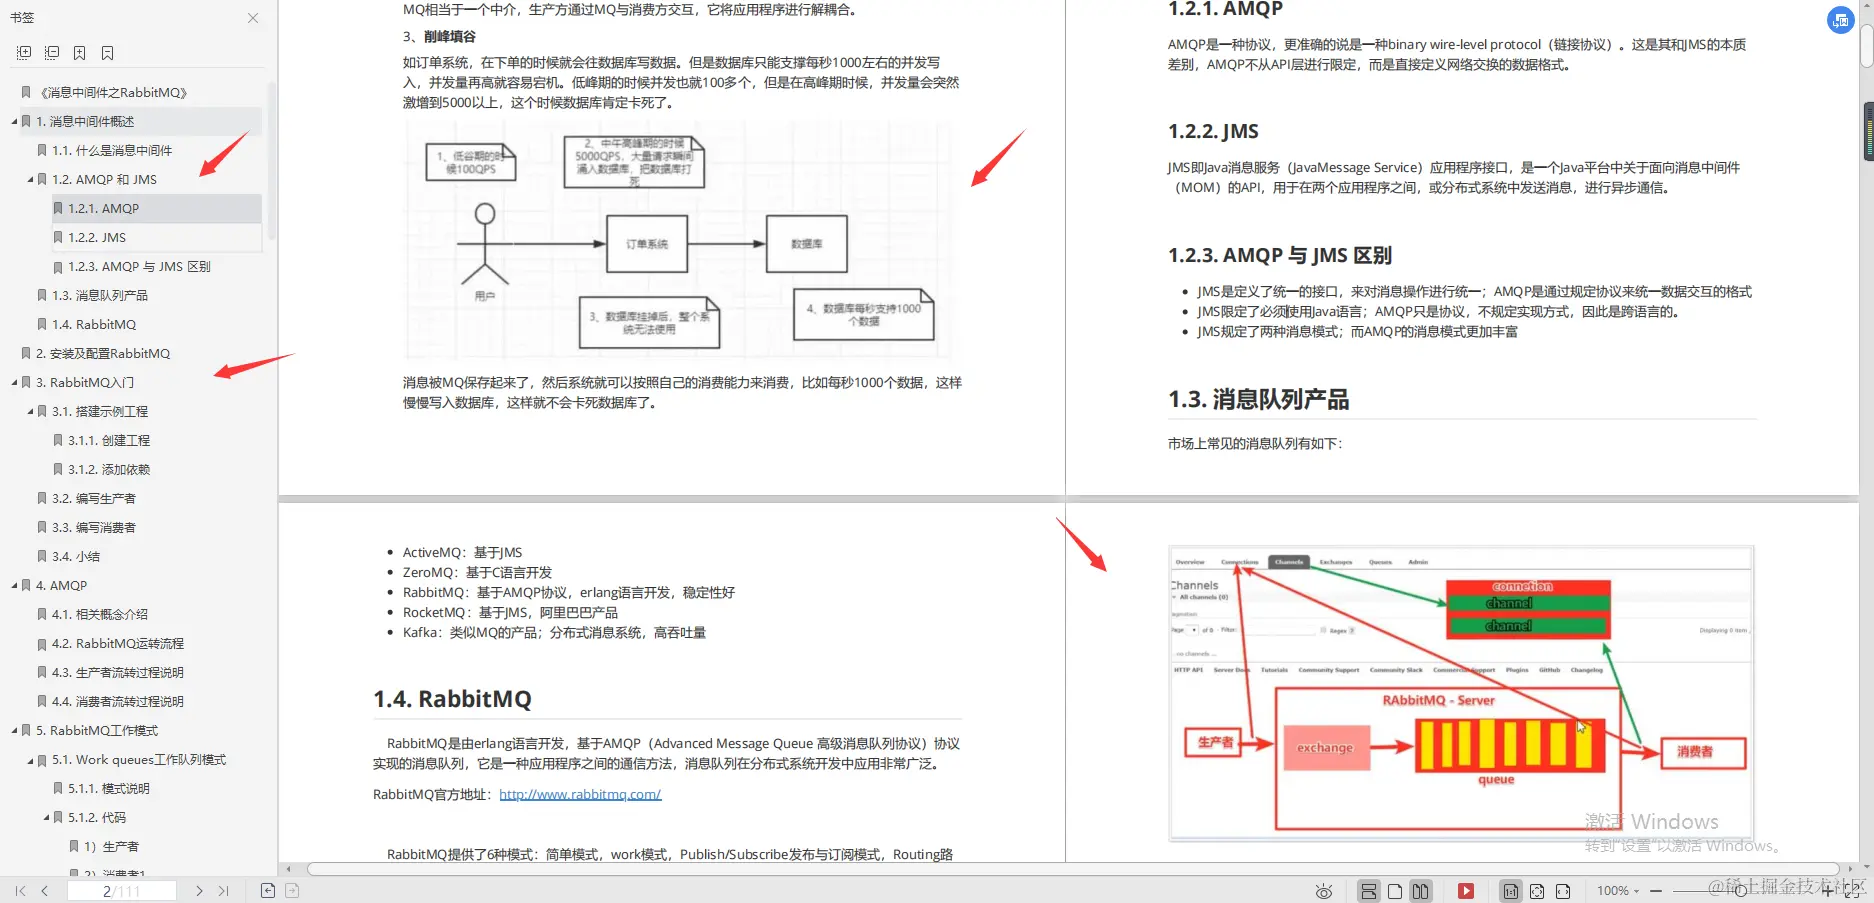Go back to previous view icon
Image resolution: width=1874 pixels, height=903 pixels.
coord(267,890)
